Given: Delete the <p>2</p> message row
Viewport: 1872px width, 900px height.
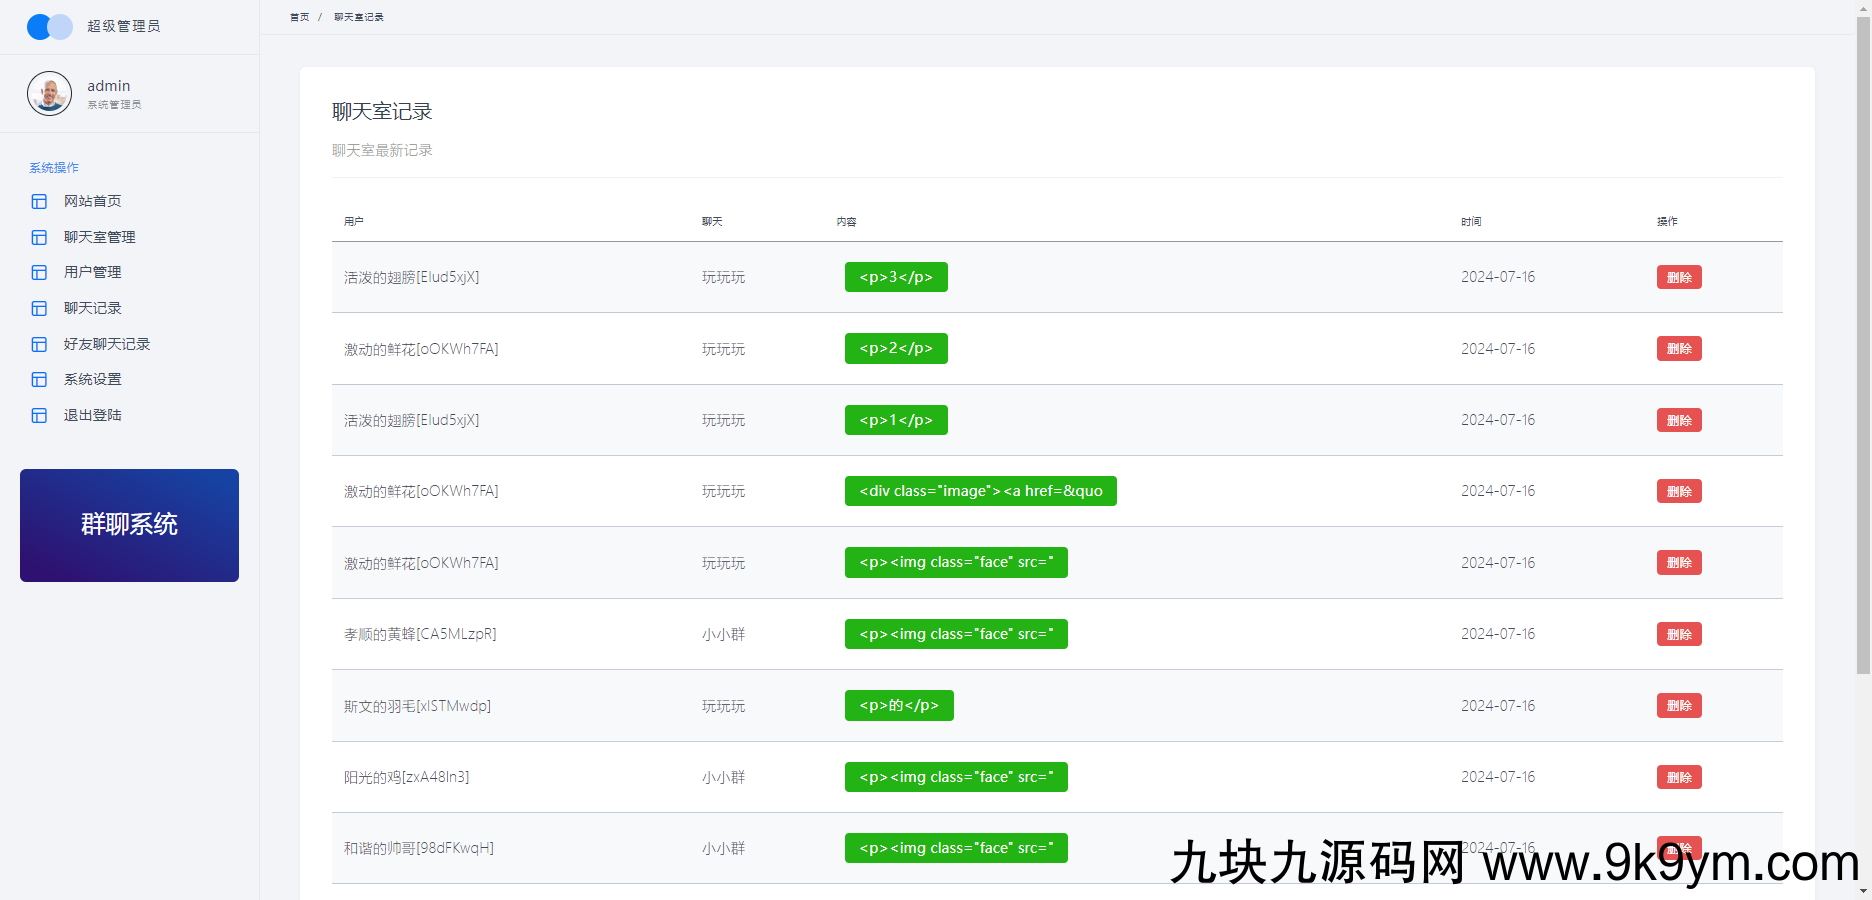Looking at the screenshot, I should click(x=1678, y=349).
